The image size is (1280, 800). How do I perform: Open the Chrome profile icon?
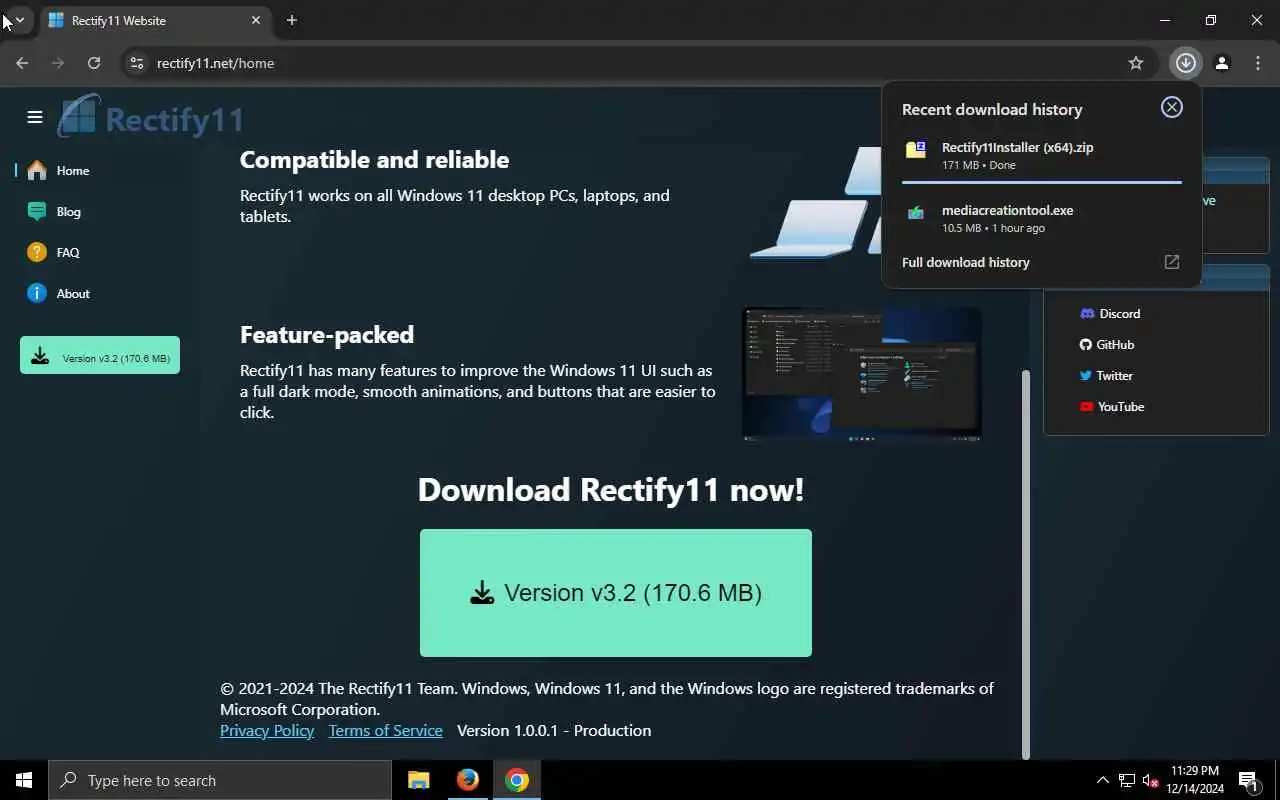tap(1222, 63)
